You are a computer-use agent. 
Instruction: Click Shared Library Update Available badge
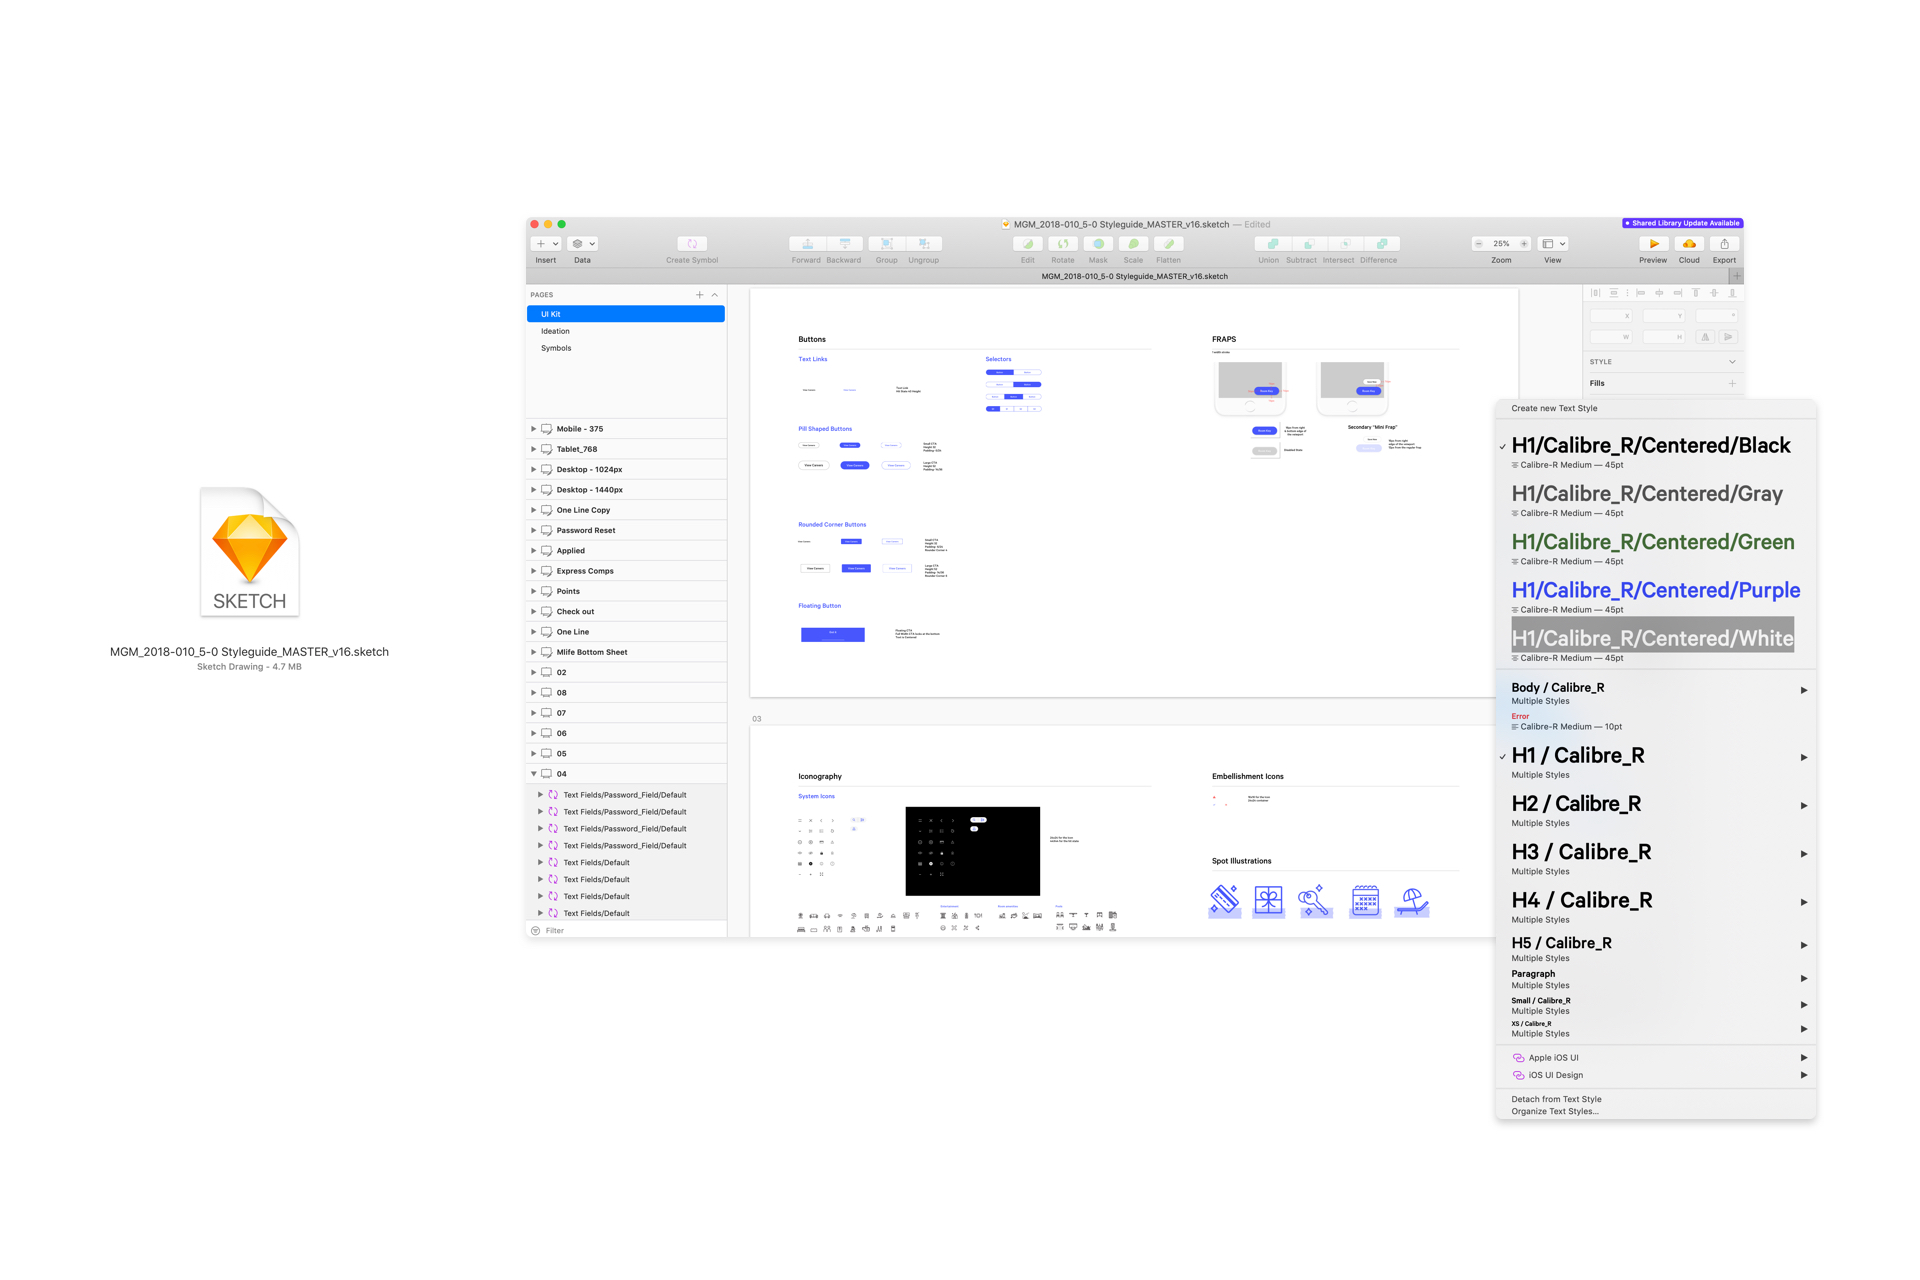(1682, 223)
